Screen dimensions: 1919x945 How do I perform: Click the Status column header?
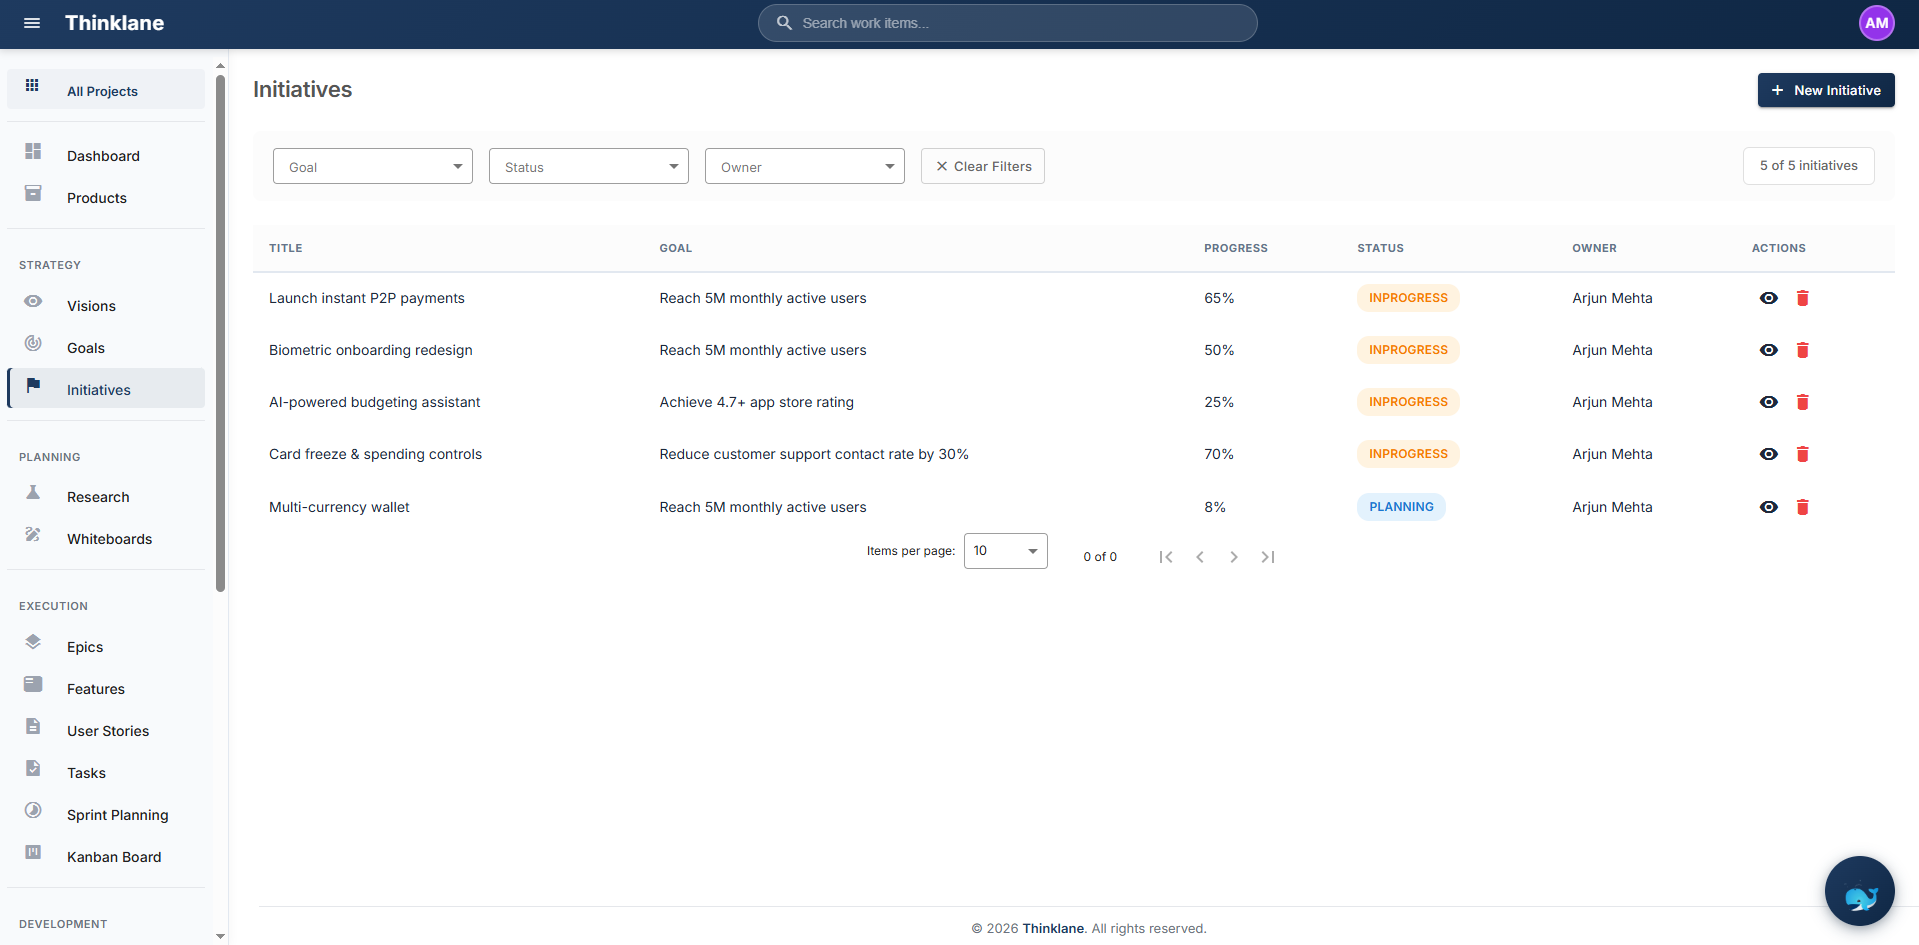[x=1380, y=248]
